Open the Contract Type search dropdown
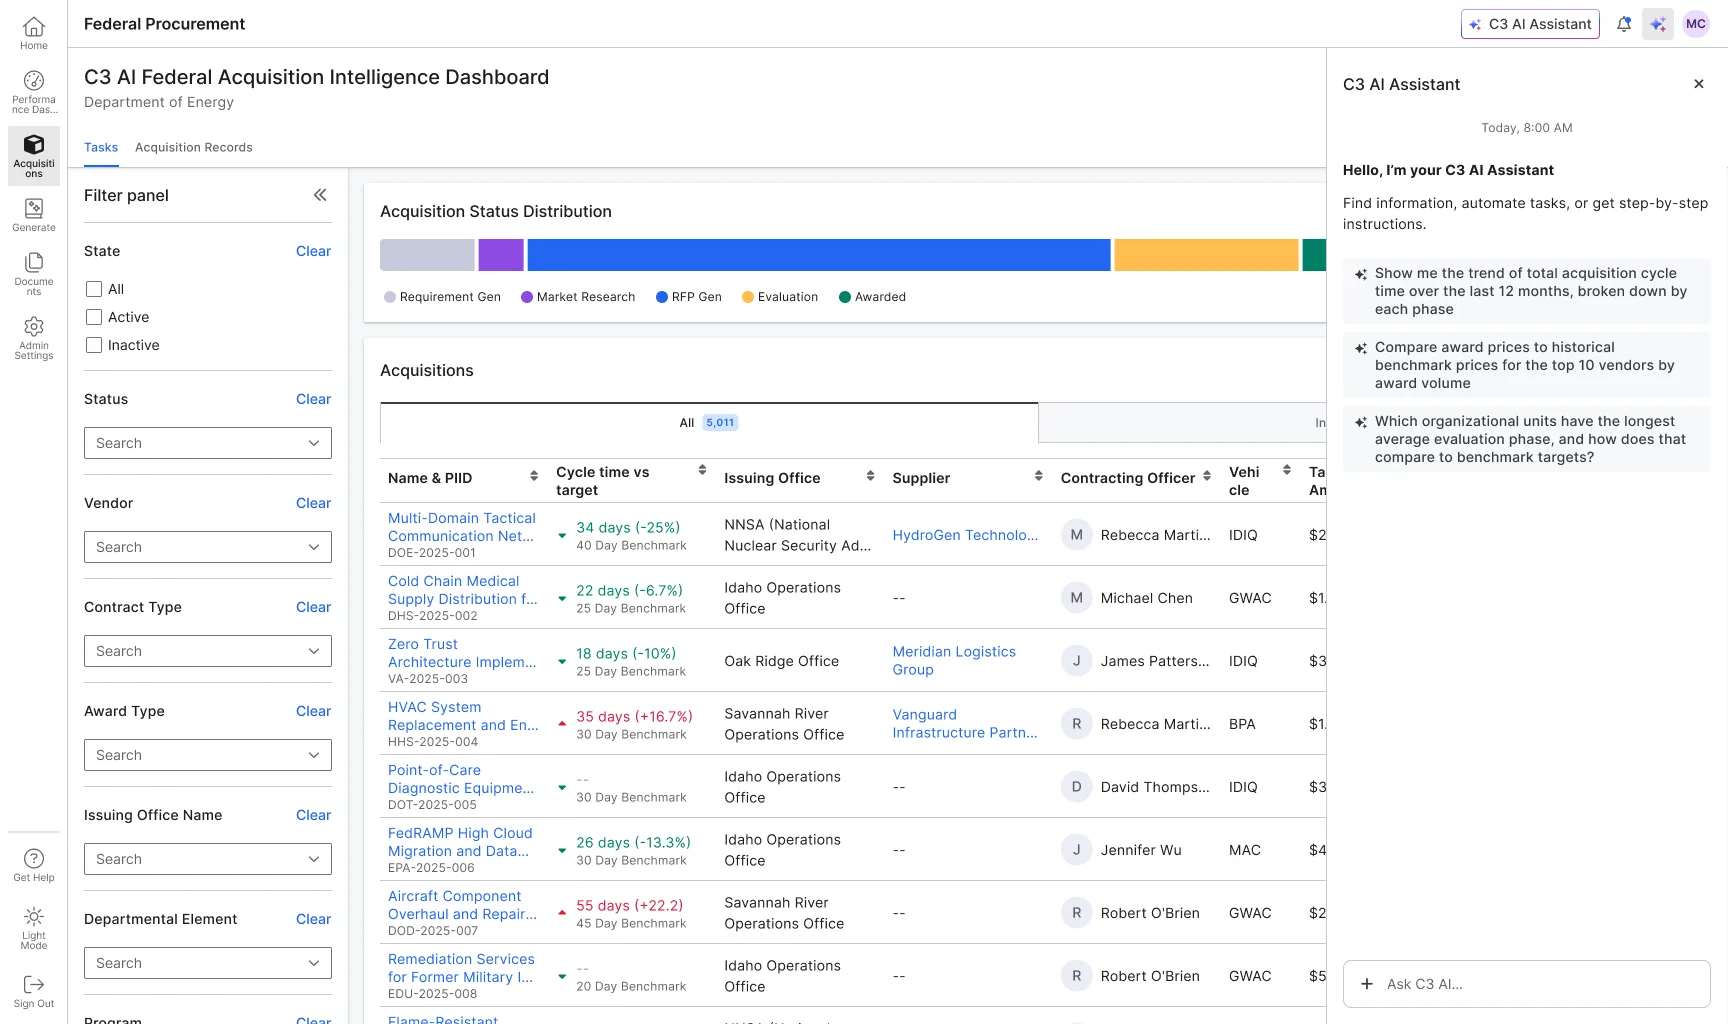This screenshot has width=1728, height=1024. pos(208,651)
